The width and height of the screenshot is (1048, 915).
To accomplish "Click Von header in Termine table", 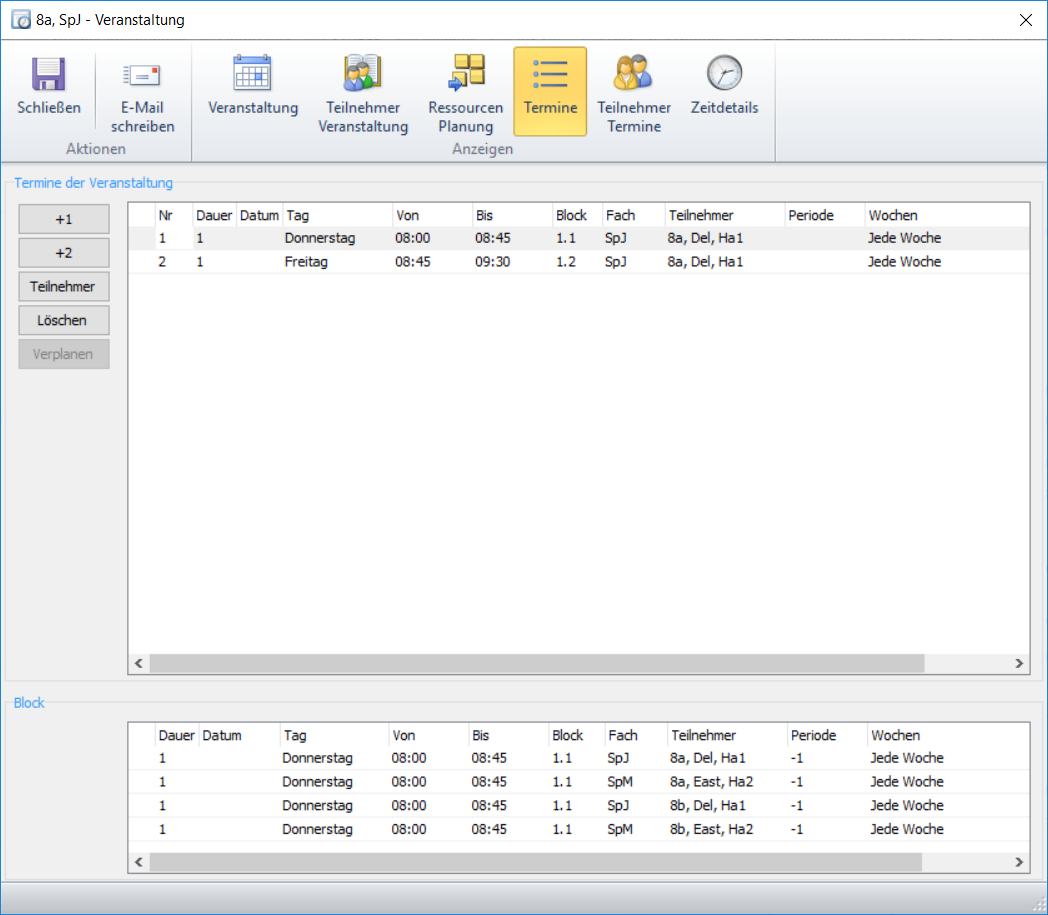I will pyautogui.click(x=432, y=215).
